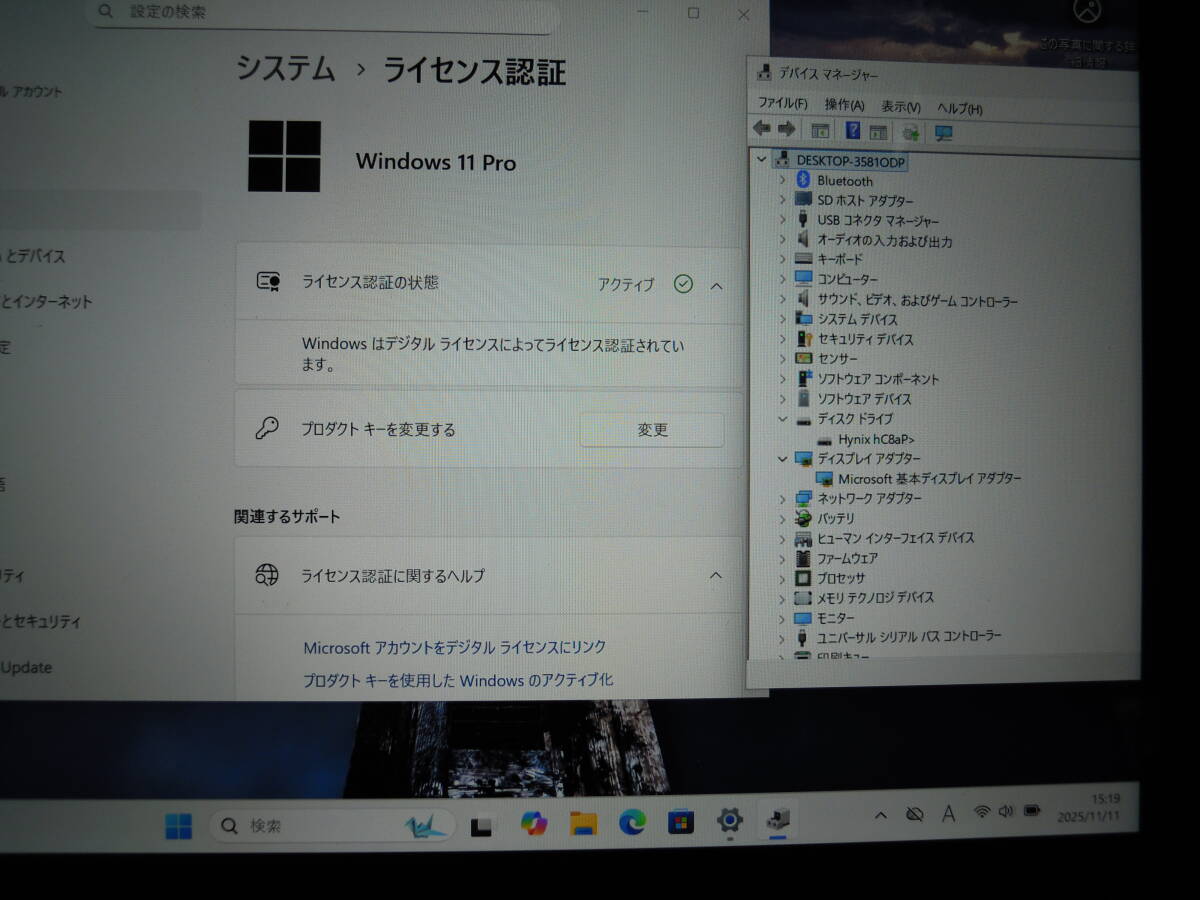Click the taskbar 検索 search box
This screenshot has width=1200, height=900.
[330, 826]
